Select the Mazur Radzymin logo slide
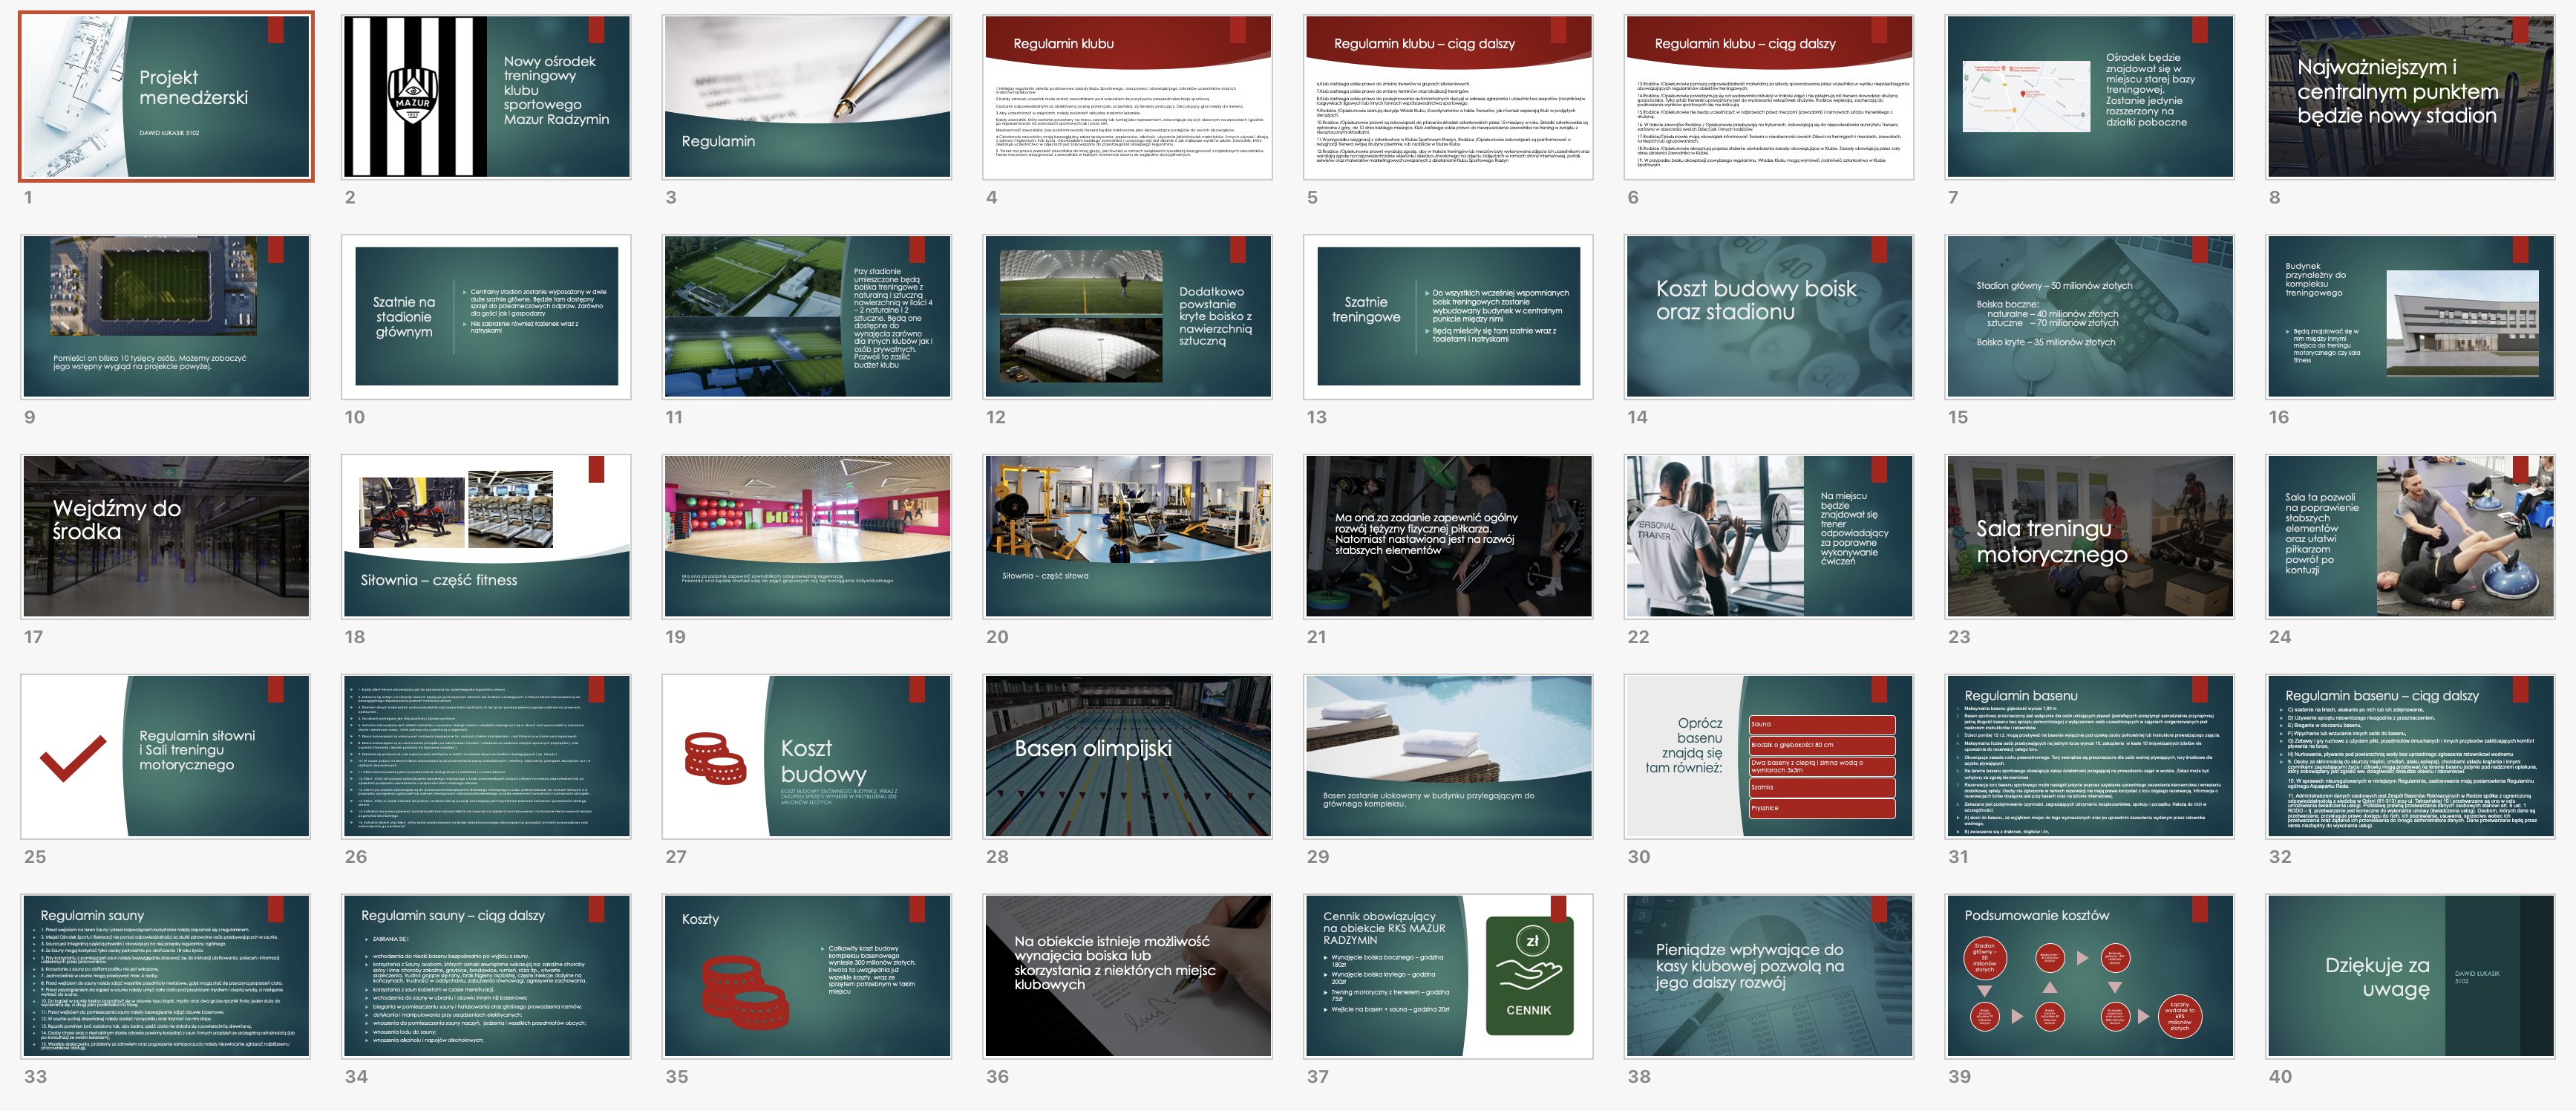The image size is (2576, 1111). (x=486, y=97)
